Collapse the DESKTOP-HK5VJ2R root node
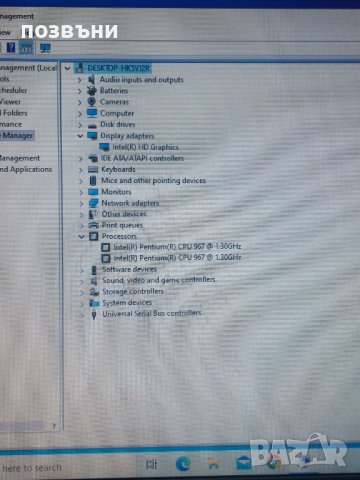Viewport: 360px width, 480px height. (x=68, y=68)
